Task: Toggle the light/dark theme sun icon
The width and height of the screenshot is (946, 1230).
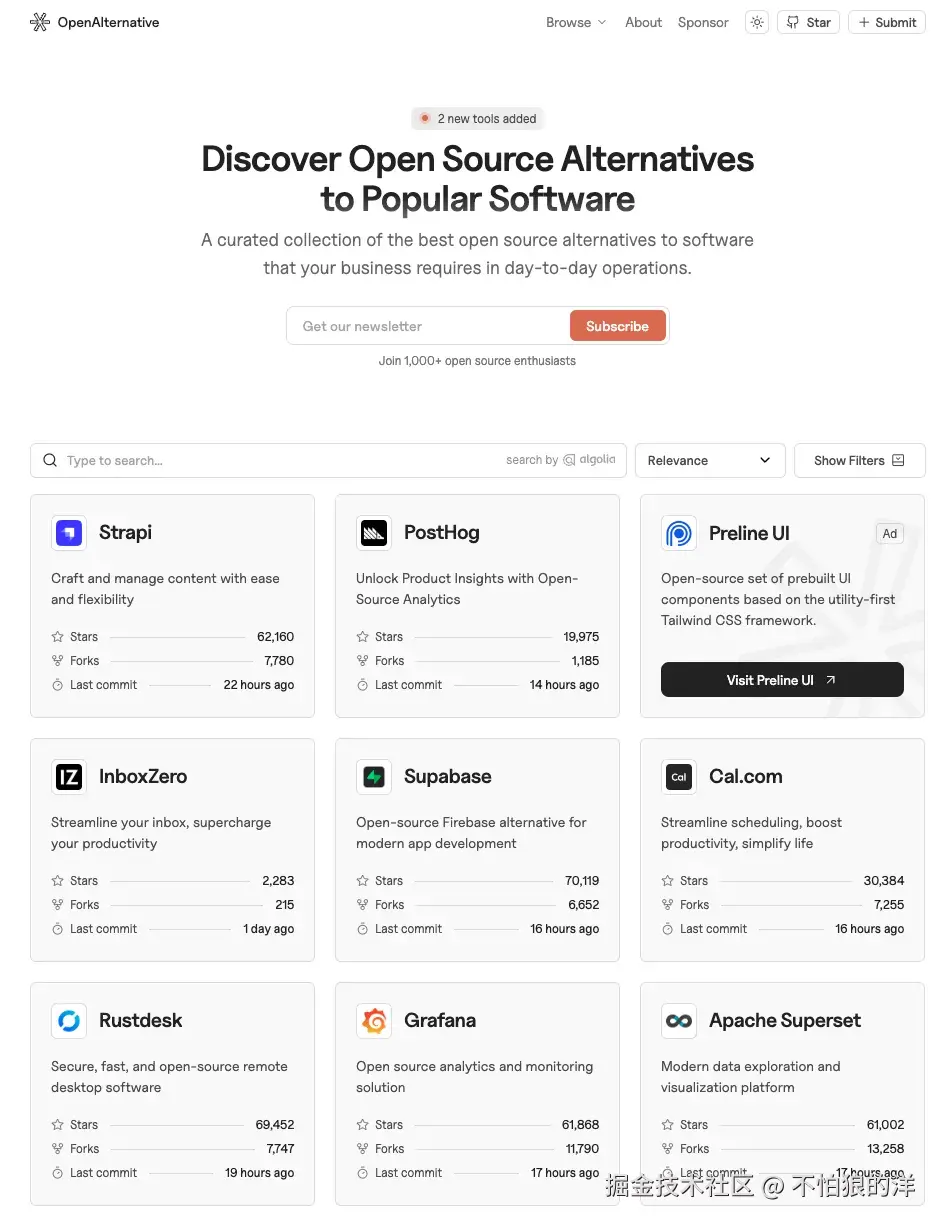Action: coord(757,22)
